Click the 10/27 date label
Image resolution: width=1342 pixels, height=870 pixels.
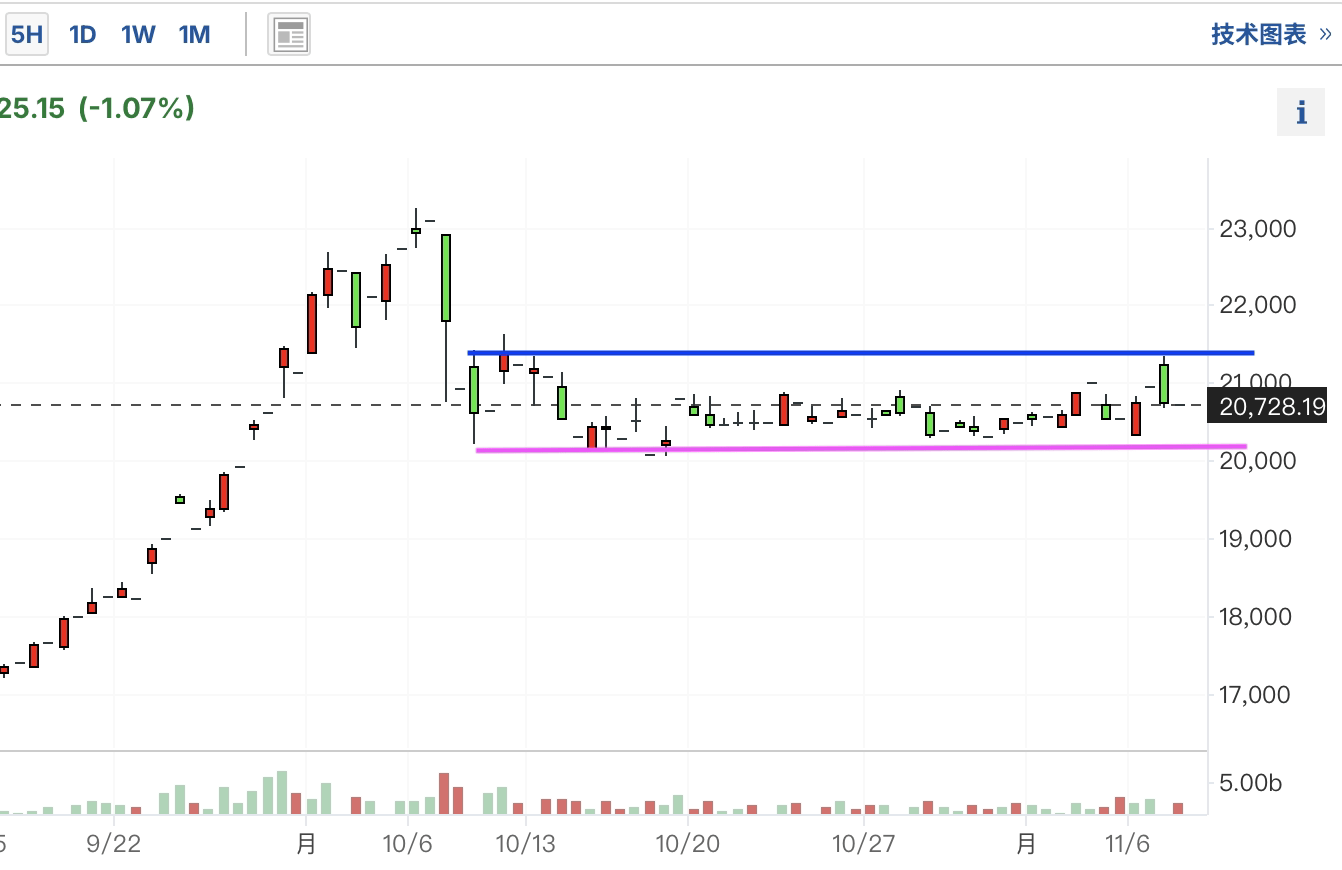point(862,844)
